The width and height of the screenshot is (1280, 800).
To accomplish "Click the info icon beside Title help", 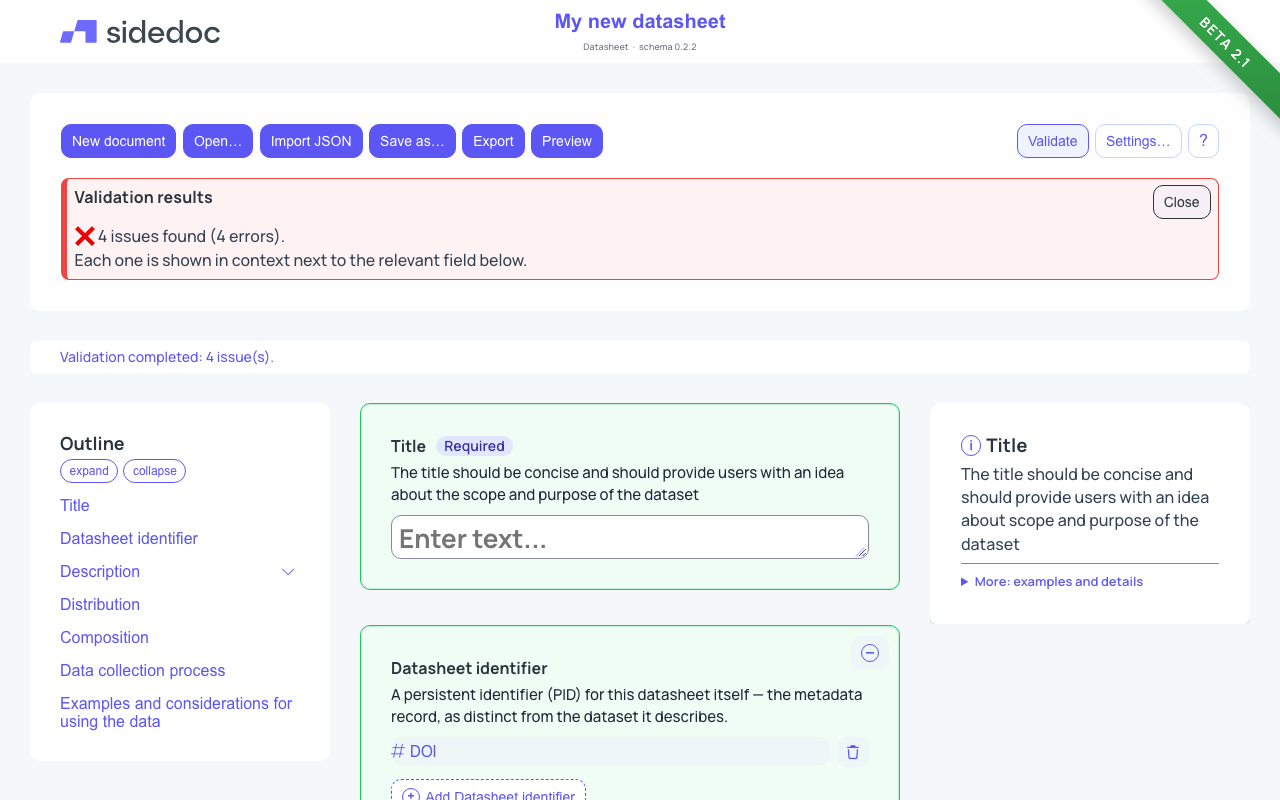I will [970, 446].
